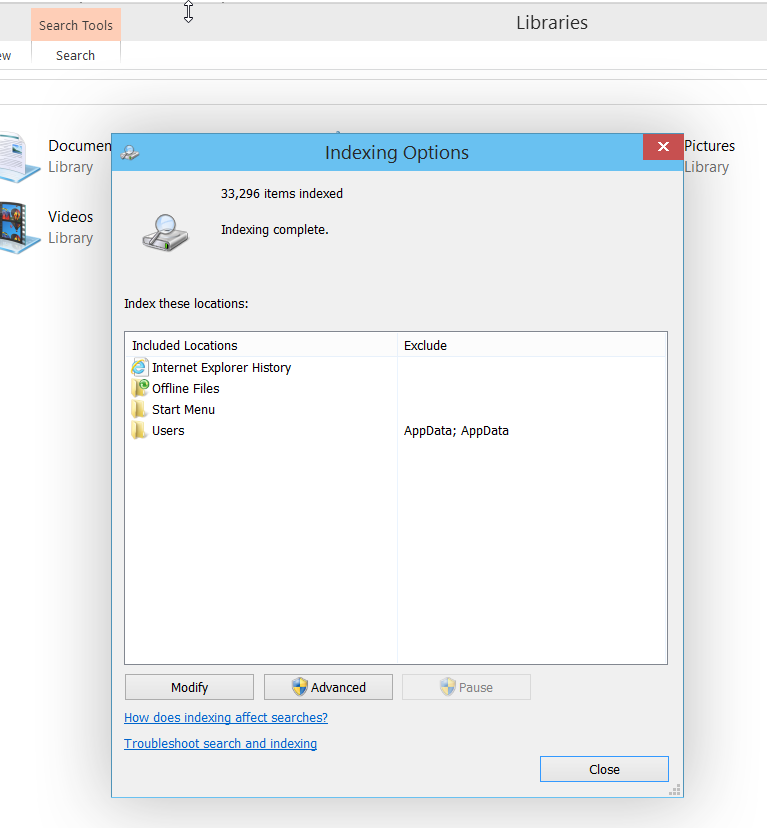The image size is (767, 828).
Task: Select the Videos library label in Libraries
Action: tap(70, 217)
